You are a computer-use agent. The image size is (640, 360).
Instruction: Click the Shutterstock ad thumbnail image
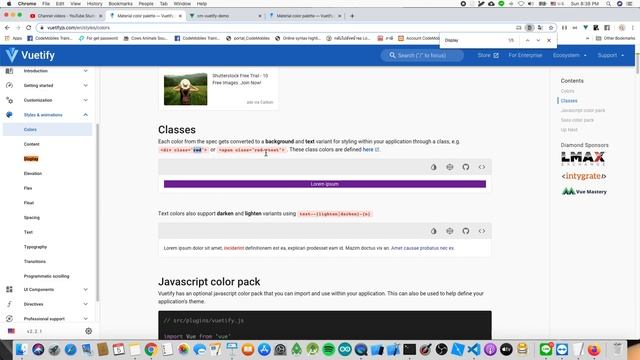coord(186,89)
